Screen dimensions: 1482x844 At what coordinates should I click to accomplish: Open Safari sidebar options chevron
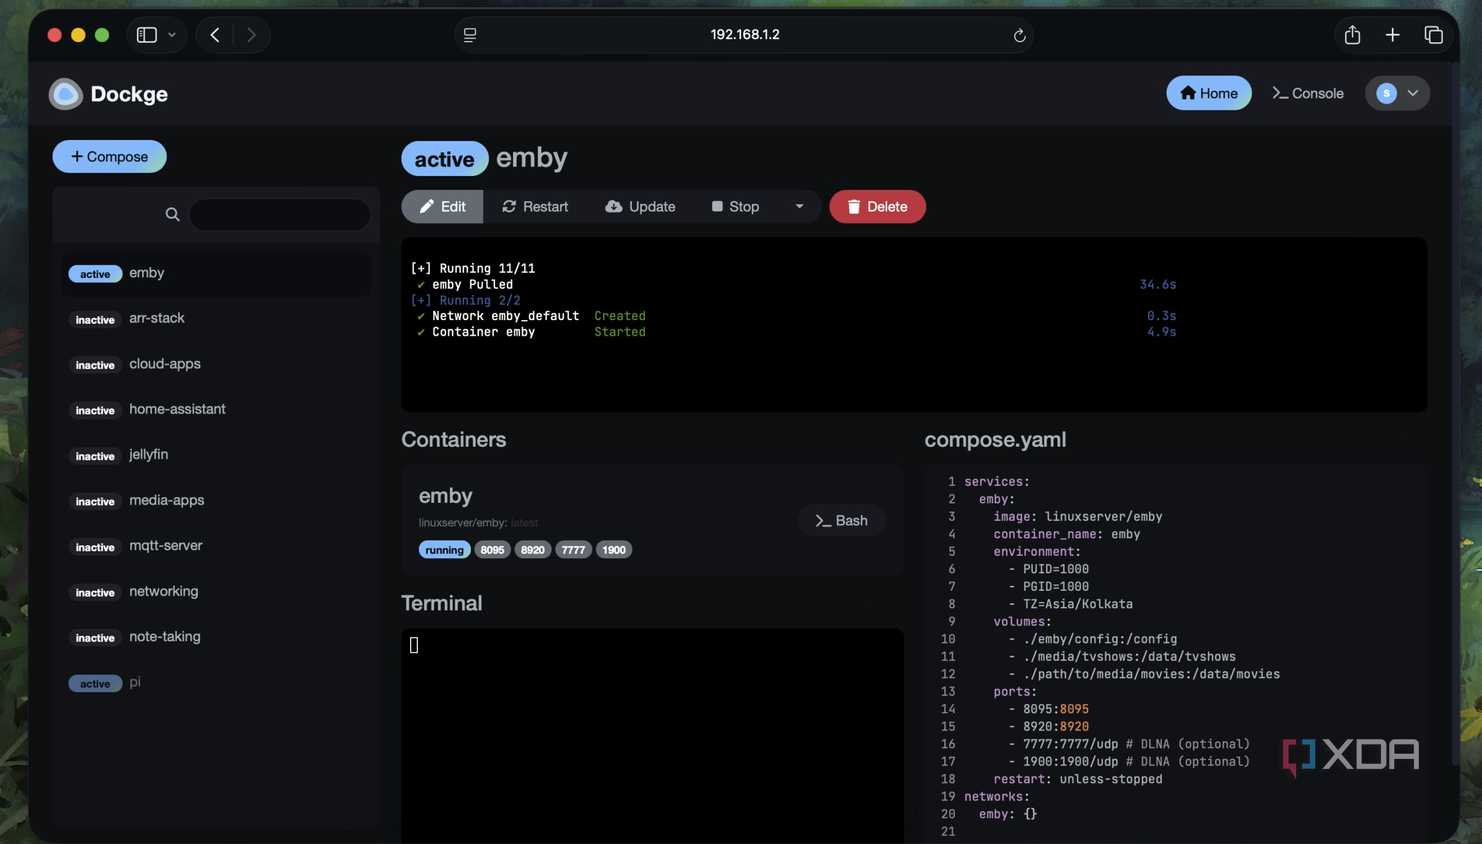[172, 35]
